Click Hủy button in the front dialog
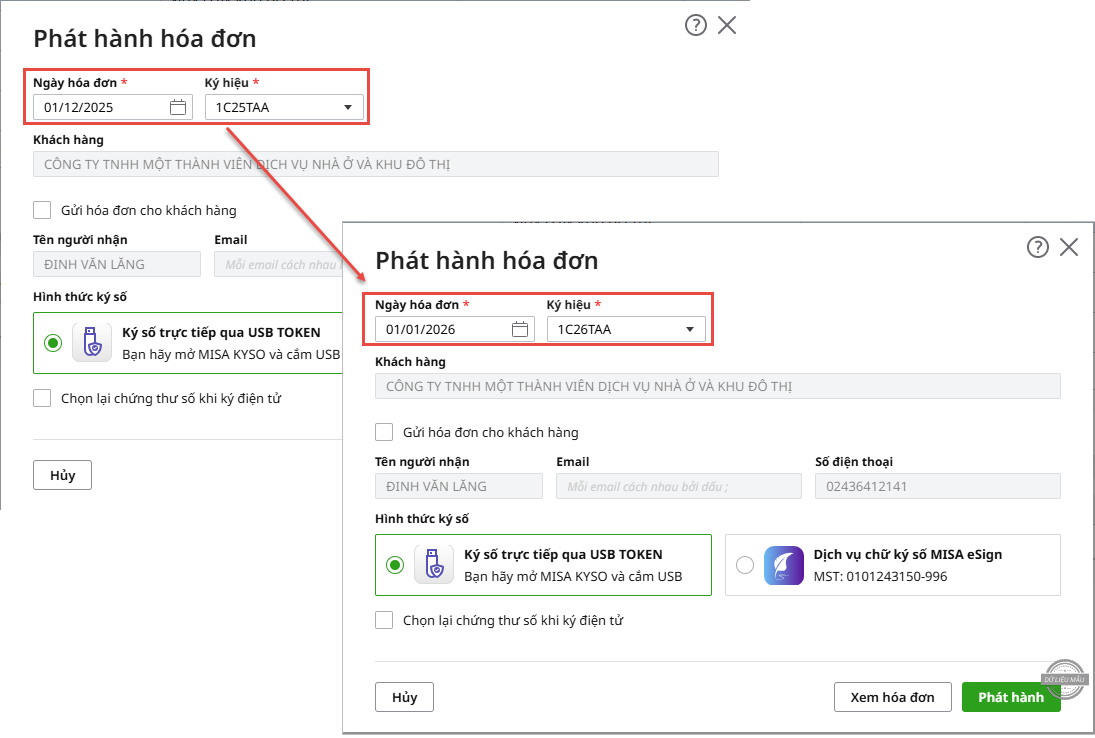Image resolution: width=1095 pixels, height=738 pixels. pyautogui.click(x=404, y=697)
